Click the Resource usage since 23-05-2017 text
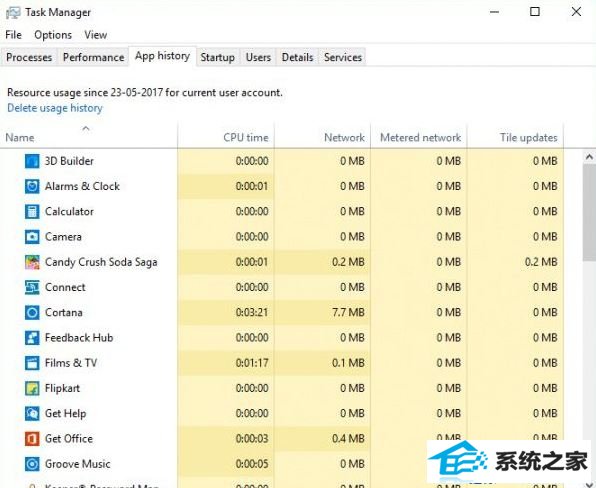 tap(144, 93)
